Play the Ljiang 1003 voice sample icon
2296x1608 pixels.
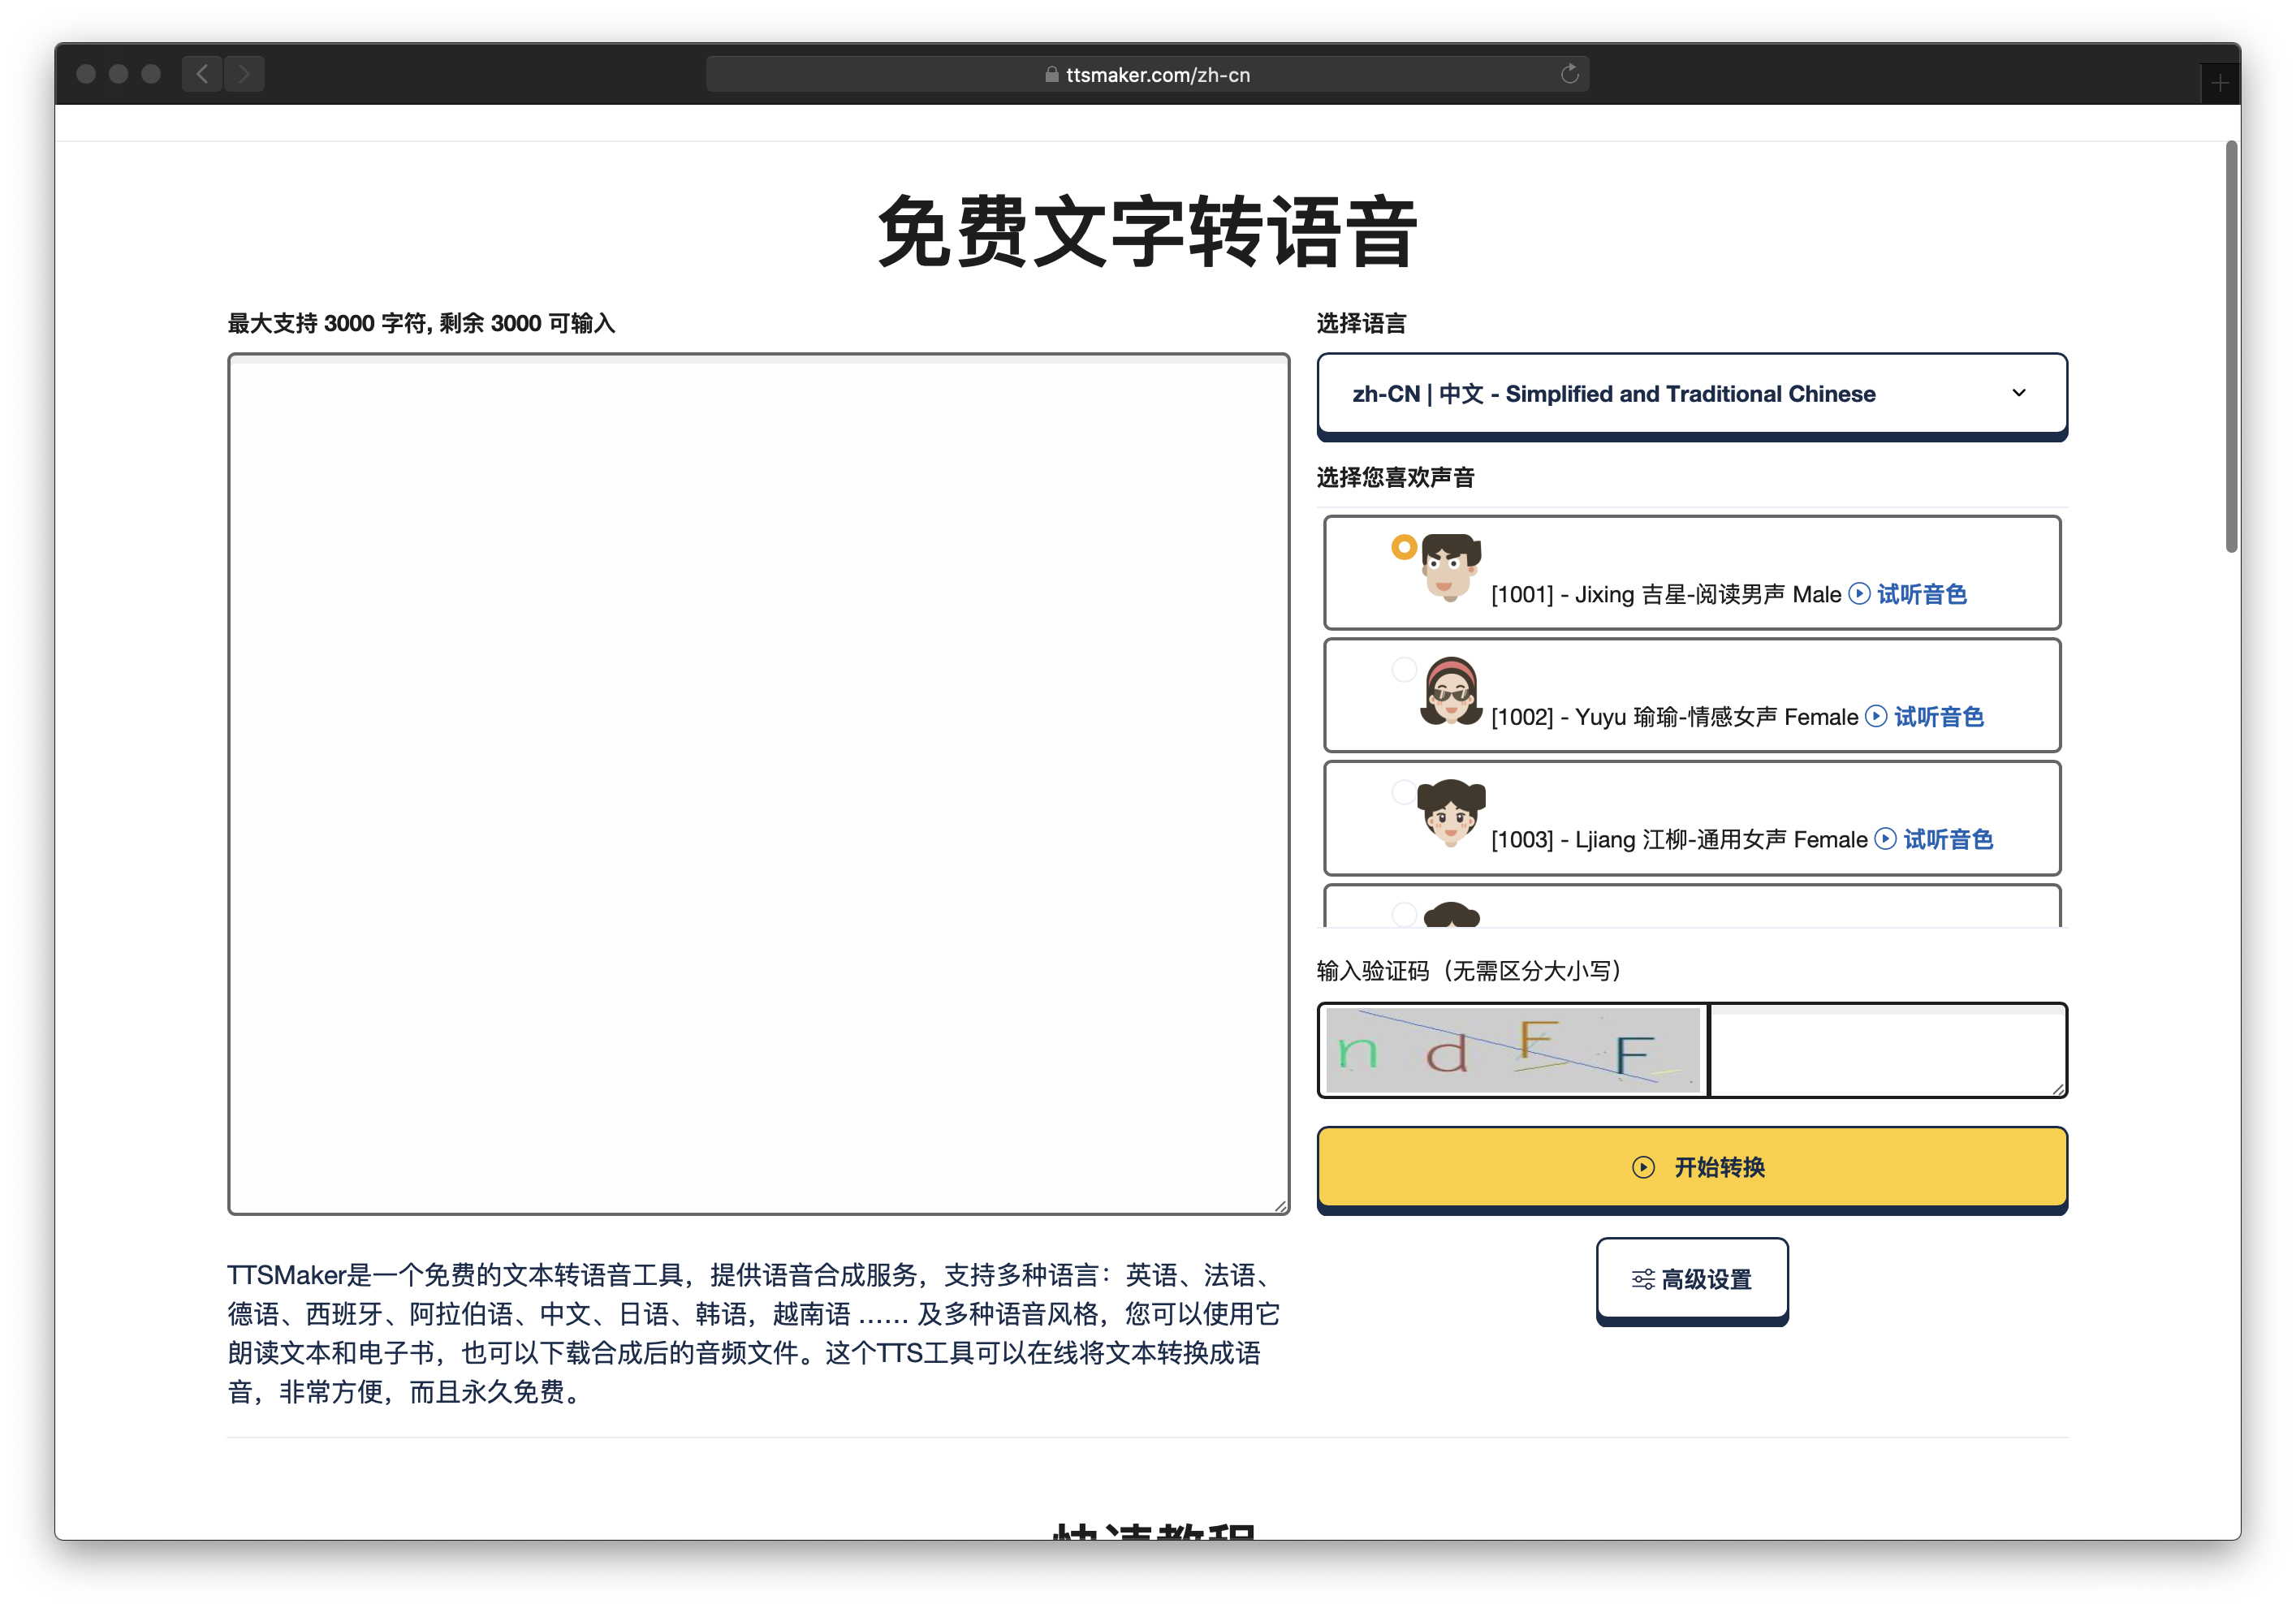[1885, 839]
